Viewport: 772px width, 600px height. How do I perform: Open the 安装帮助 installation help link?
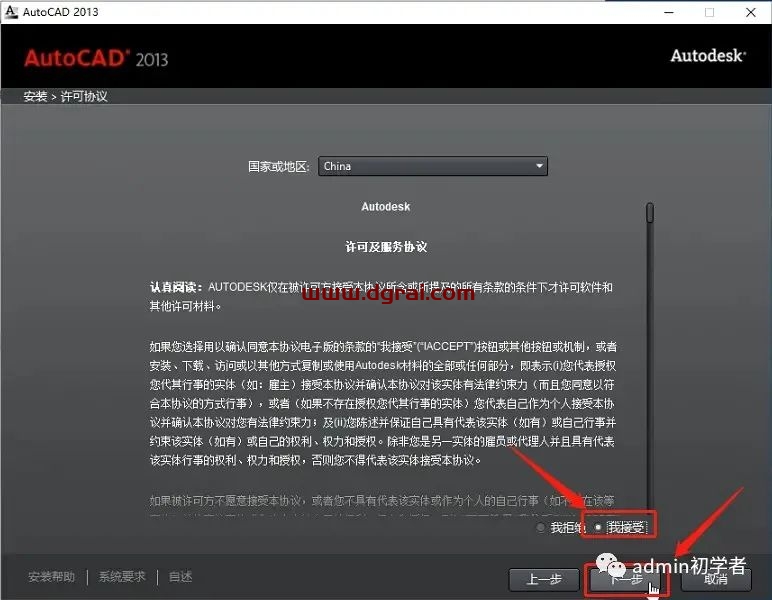[52, 576]
